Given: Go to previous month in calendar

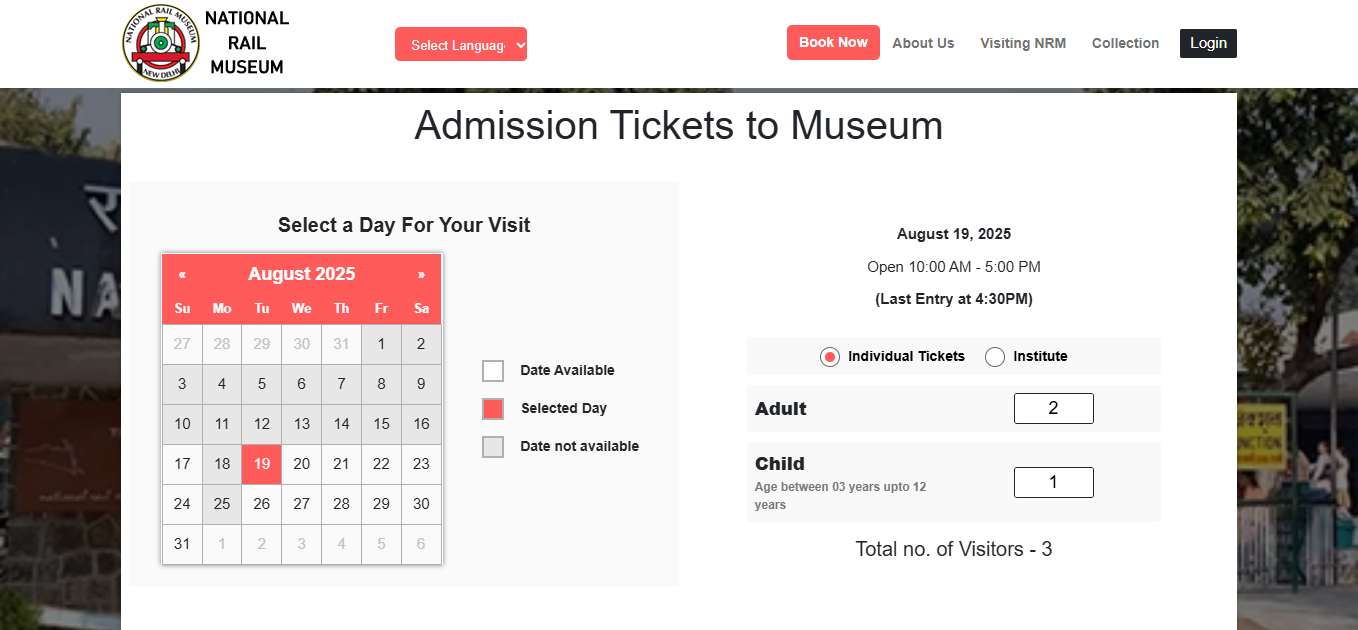Looking at the screenshot, I should click(x=182, y=274).
